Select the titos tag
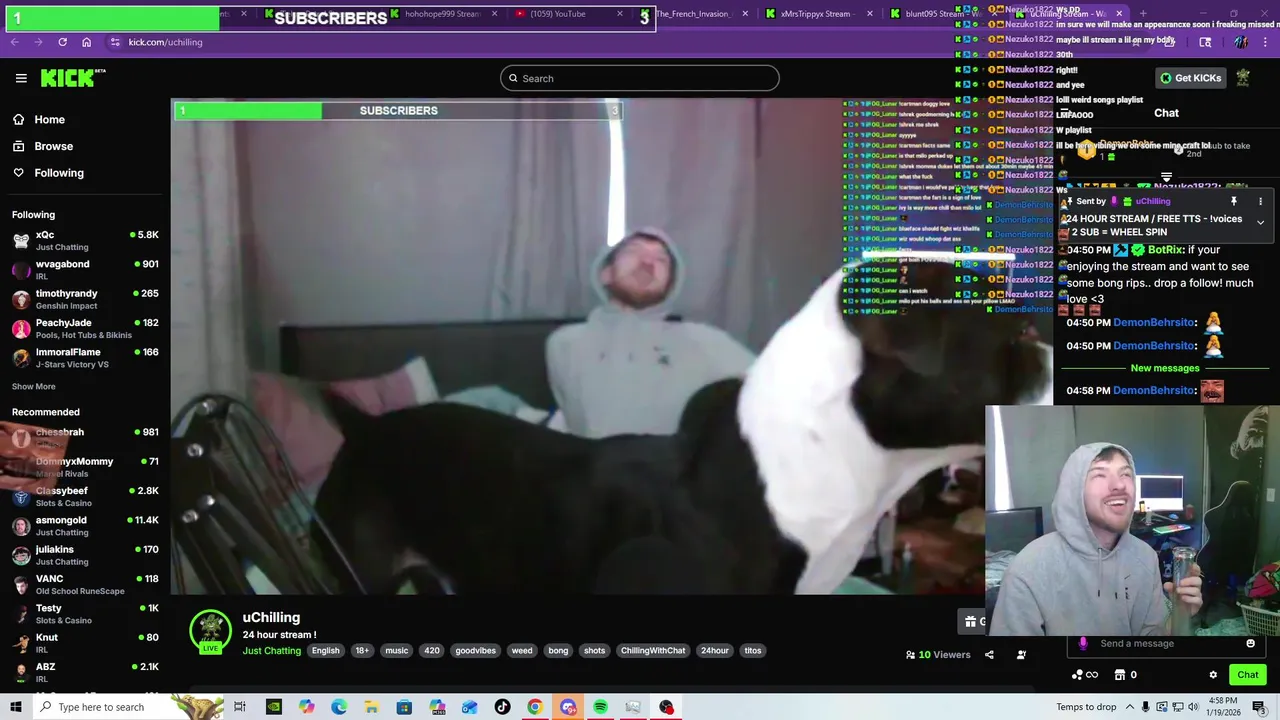The image size is (1280, 720). pos(753,651)
